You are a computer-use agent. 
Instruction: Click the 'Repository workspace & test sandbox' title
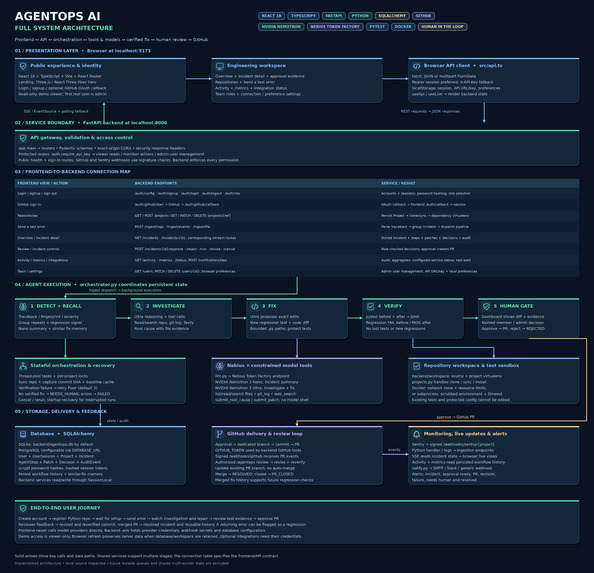pyautogui.click(x=471, y=365)
